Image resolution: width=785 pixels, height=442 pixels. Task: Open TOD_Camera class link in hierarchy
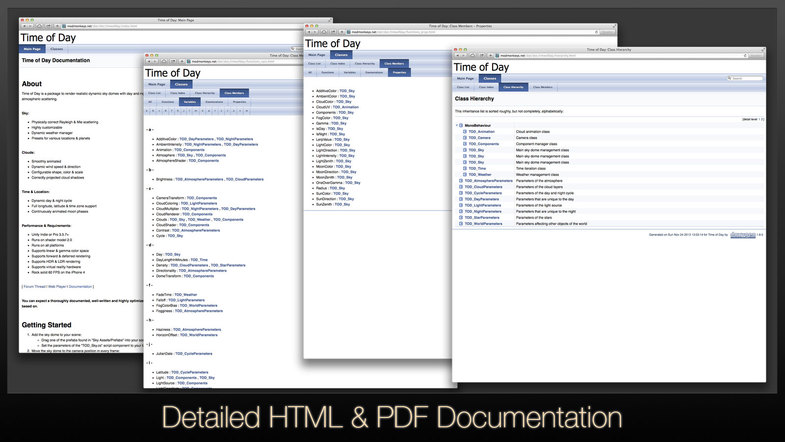click(480, 138)
